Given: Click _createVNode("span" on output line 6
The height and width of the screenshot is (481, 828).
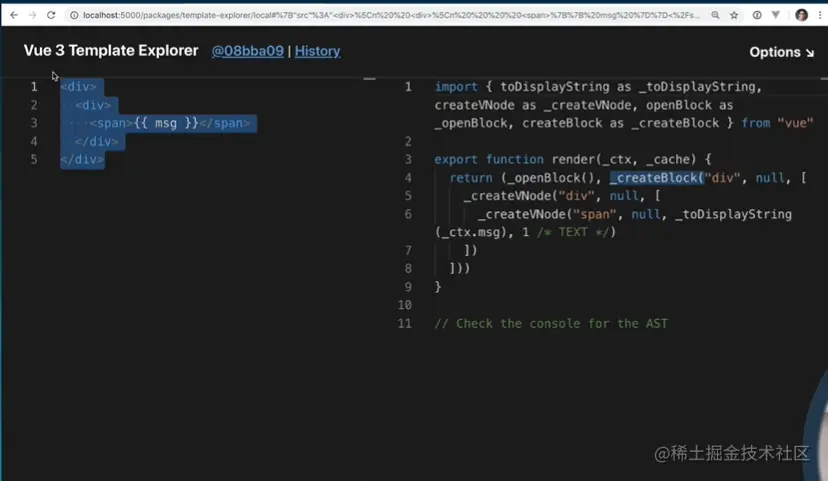Looking at the screenshot, I should click(547, 214).
